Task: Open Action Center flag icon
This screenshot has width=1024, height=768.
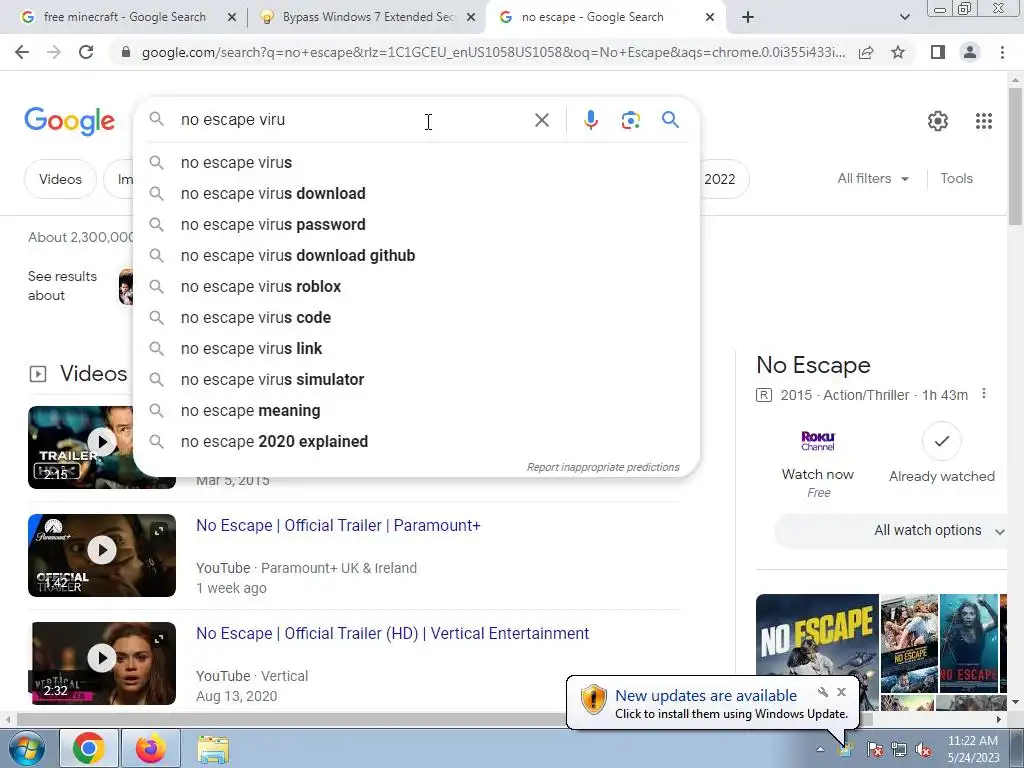Action: [874, 749]
